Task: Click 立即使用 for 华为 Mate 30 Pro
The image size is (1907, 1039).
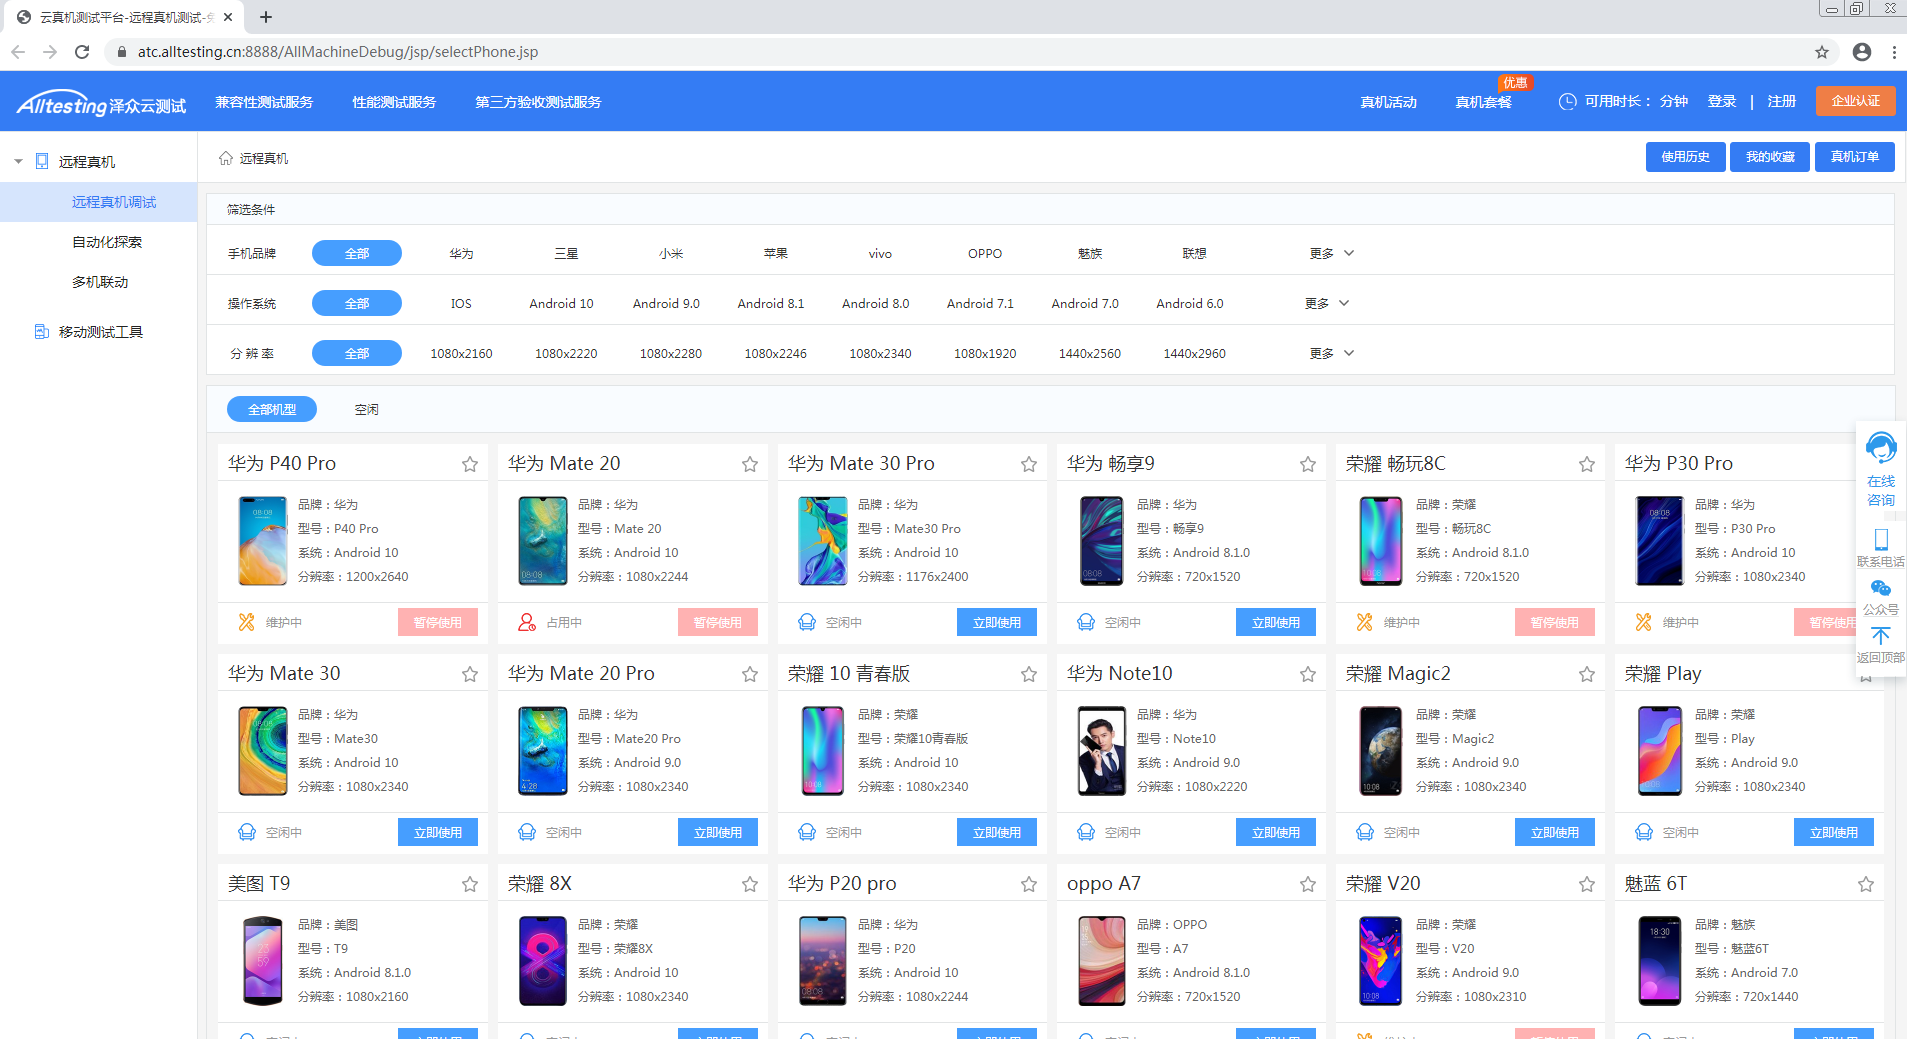Action: pyautogui.click(x=997, y=622)
